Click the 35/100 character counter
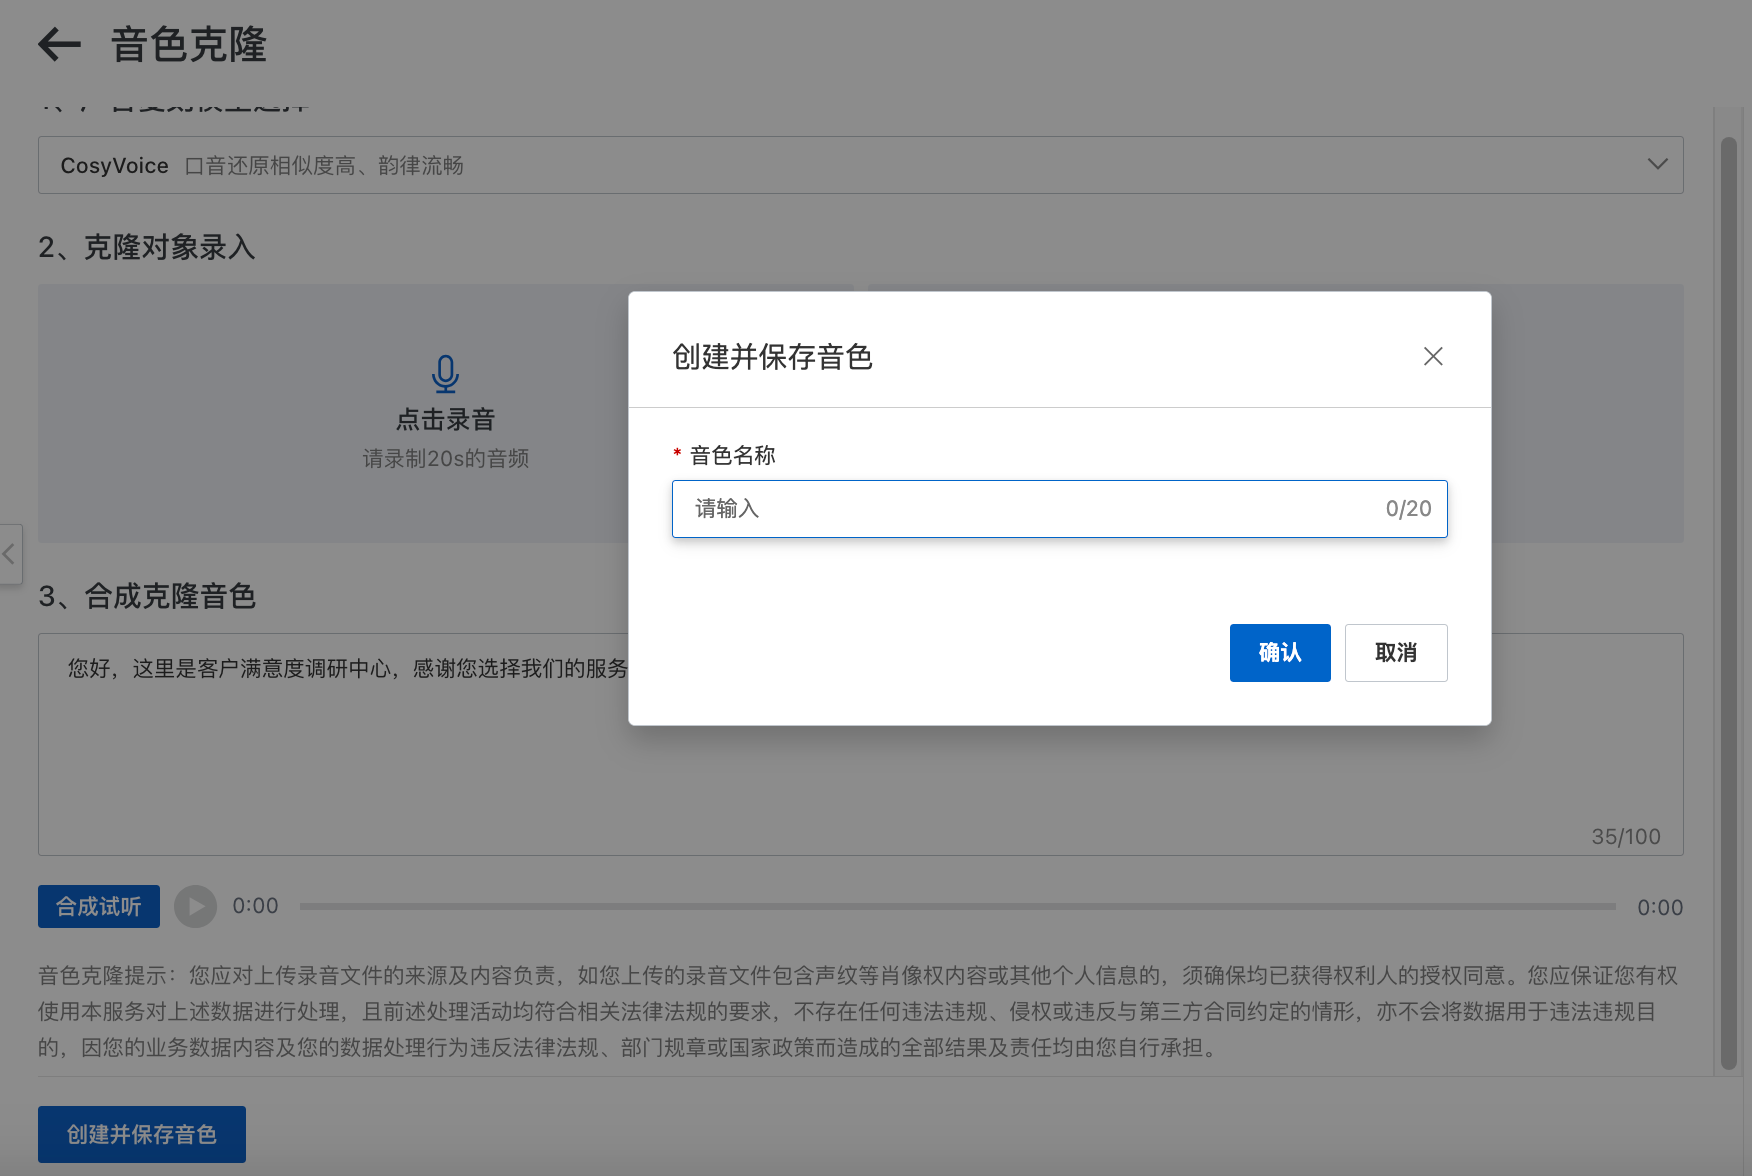 1626,837
